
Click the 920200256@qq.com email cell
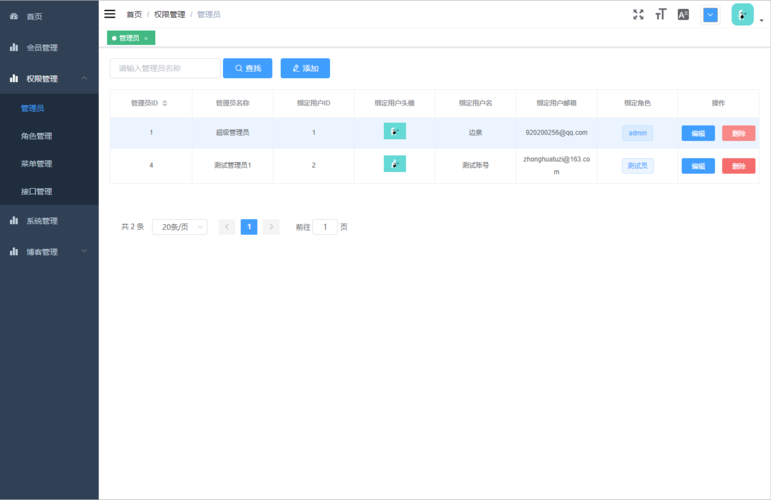(x=556, y=133)
